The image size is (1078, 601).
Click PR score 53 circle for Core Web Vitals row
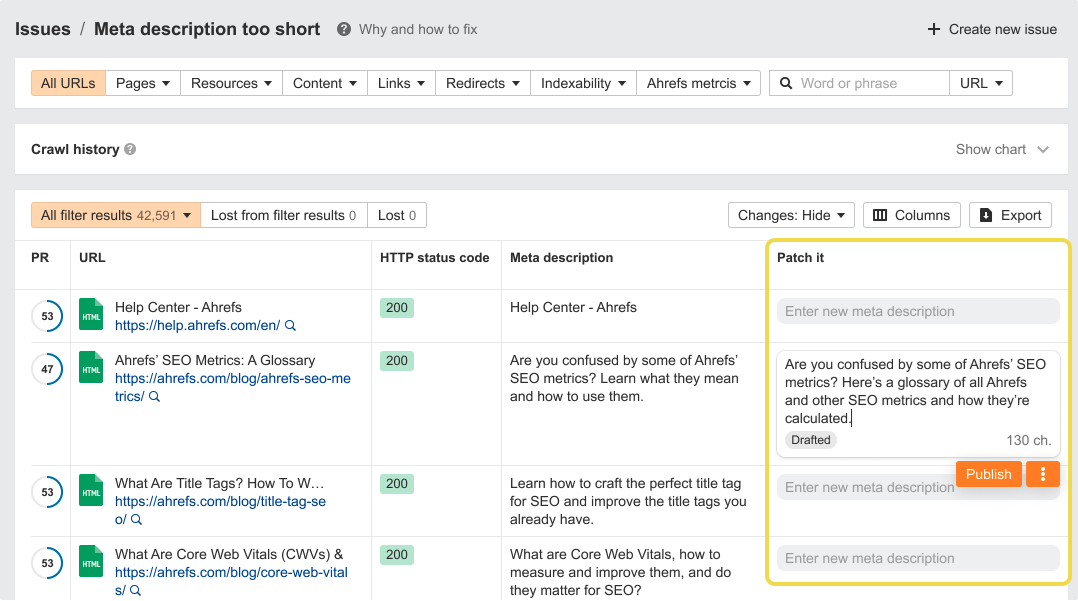(47, 563)
